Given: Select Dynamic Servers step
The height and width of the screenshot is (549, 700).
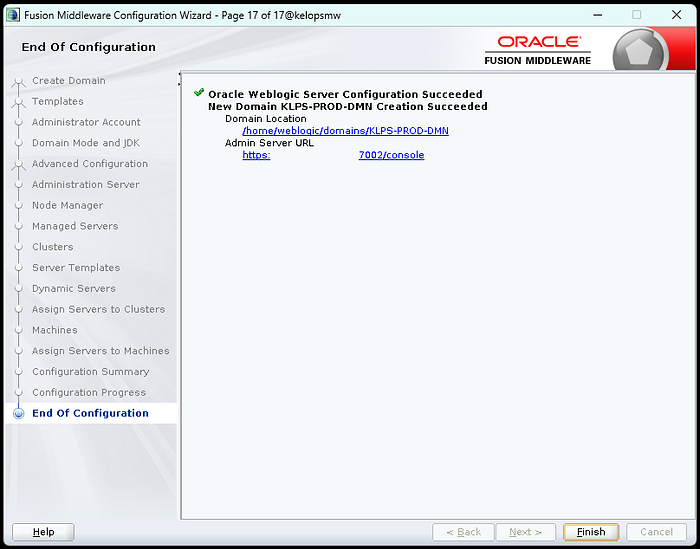Looking at the screenshot, I should point(74,288).
